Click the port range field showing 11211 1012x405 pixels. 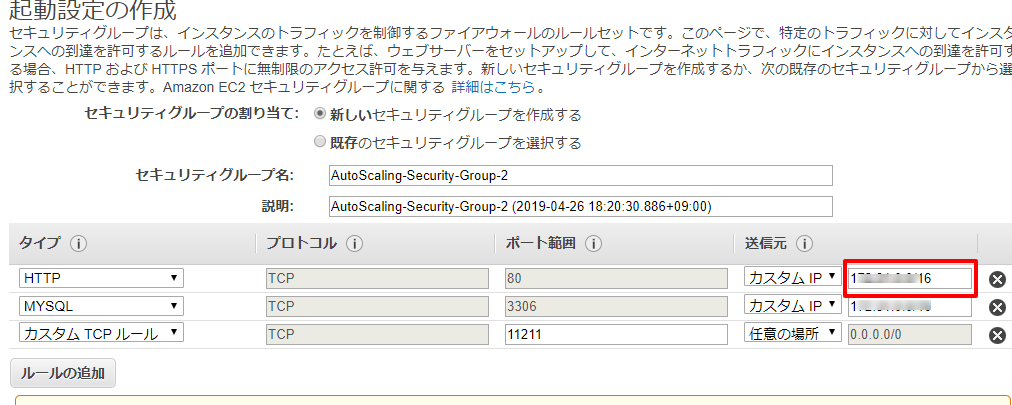pos(615,334)
